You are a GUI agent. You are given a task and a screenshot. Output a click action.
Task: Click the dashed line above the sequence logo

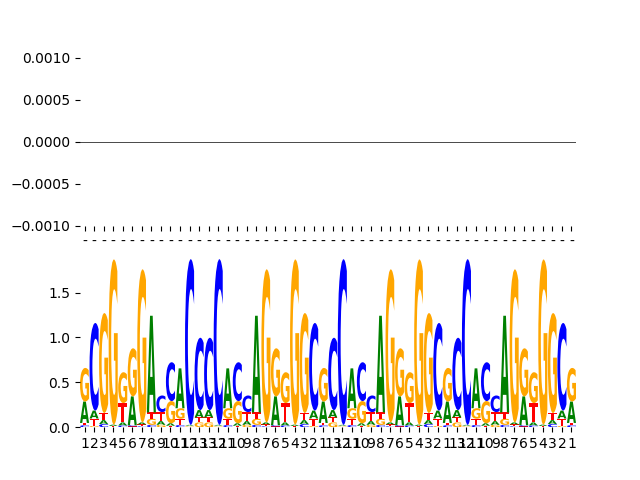[328, 240]
